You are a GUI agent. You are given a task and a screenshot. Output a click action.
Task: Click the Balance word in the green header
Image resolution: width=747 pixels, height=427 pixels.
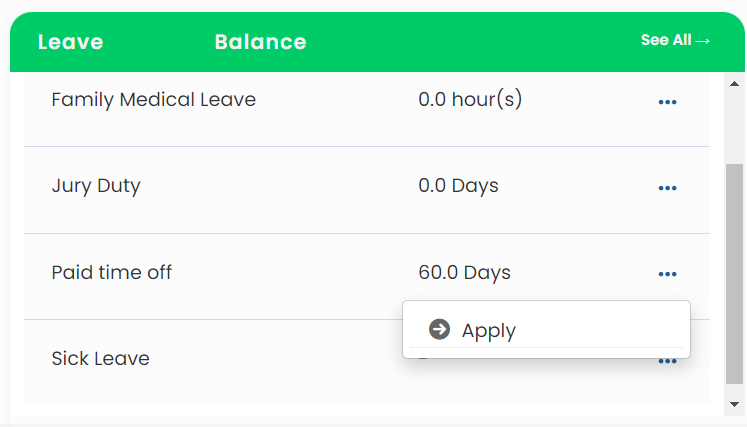coord(261,42)
